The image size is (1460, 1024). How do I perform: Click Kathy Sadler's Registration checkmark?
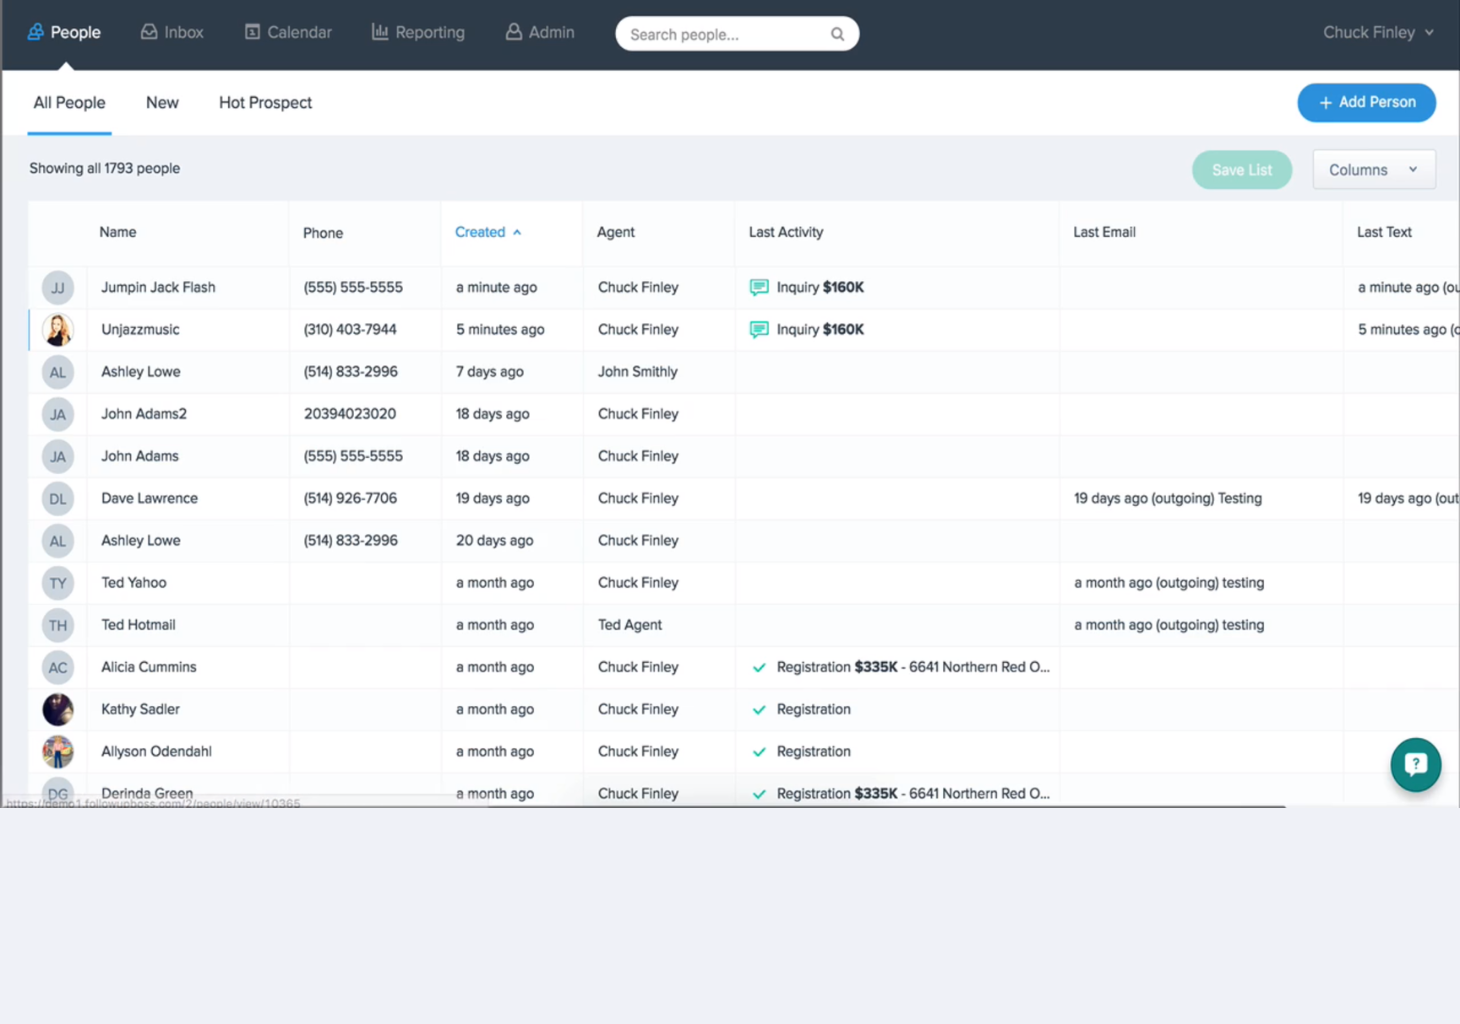(x=759, y=709)
